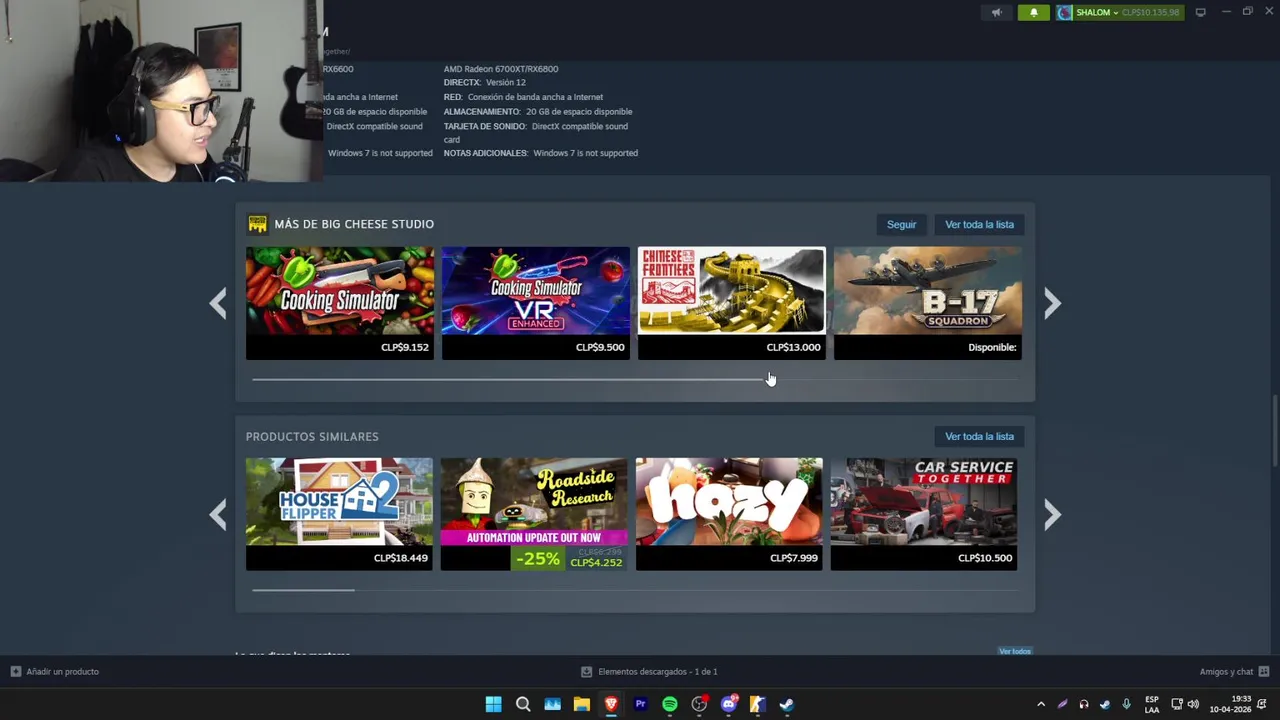Show hidden system tray icons chevron
1280x720 pixels.
(x=1041, y=704)
